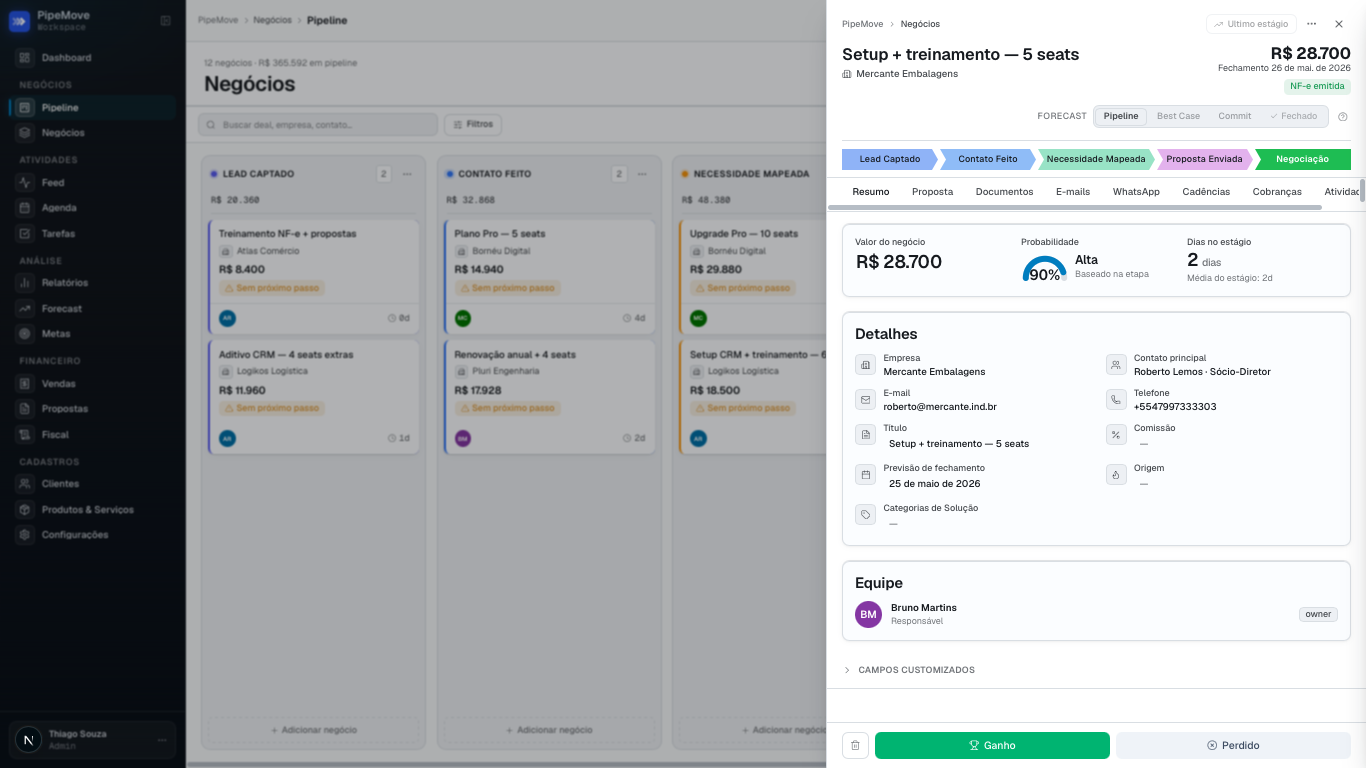This screenshot has height=768, width=1366.
Task: Click the tag icon for Categorias de Solução
Action: (x=865, y=515)
